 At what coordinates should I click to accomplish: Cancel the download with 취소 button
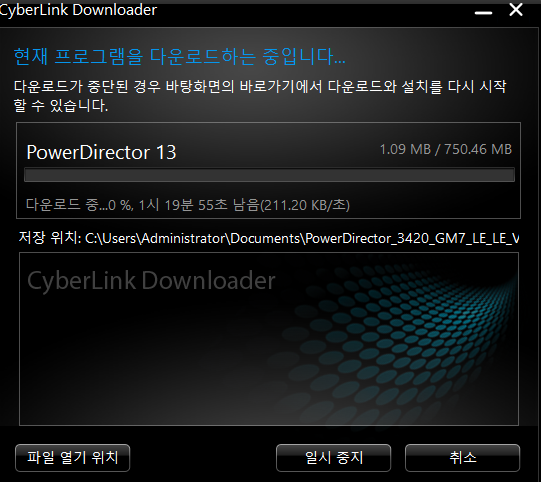click(x=462, y=458)
